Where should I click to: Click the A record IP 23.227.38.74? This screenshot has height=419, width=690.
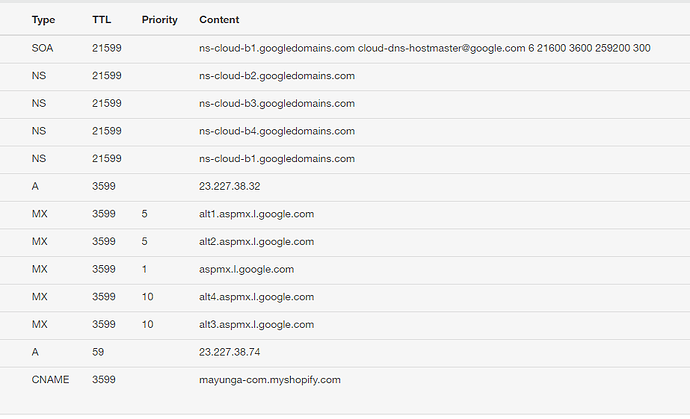point(231,352)
